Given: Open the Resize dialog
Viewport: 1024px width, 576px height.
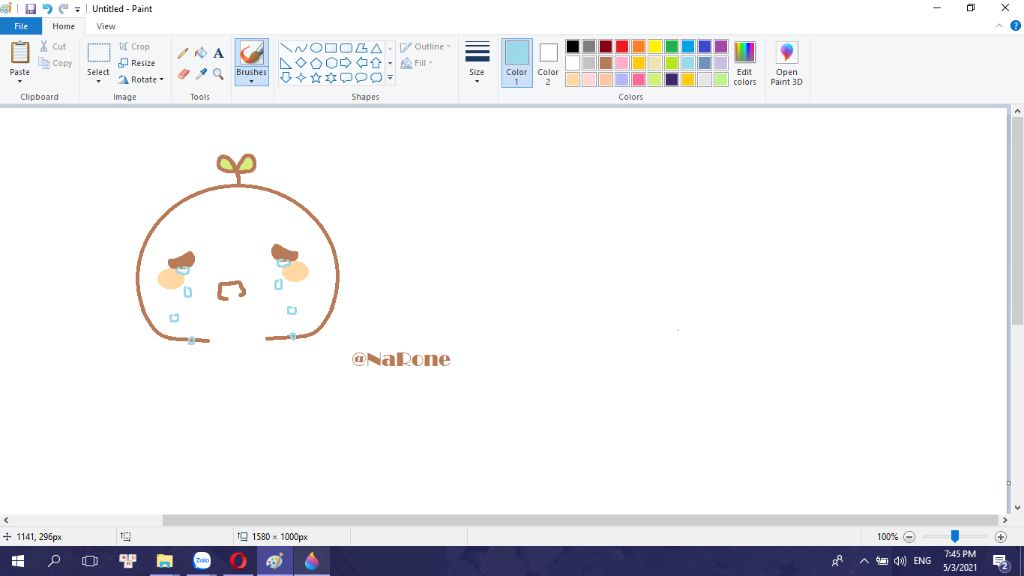Looking at the screenshot, I should pos(136,63).
